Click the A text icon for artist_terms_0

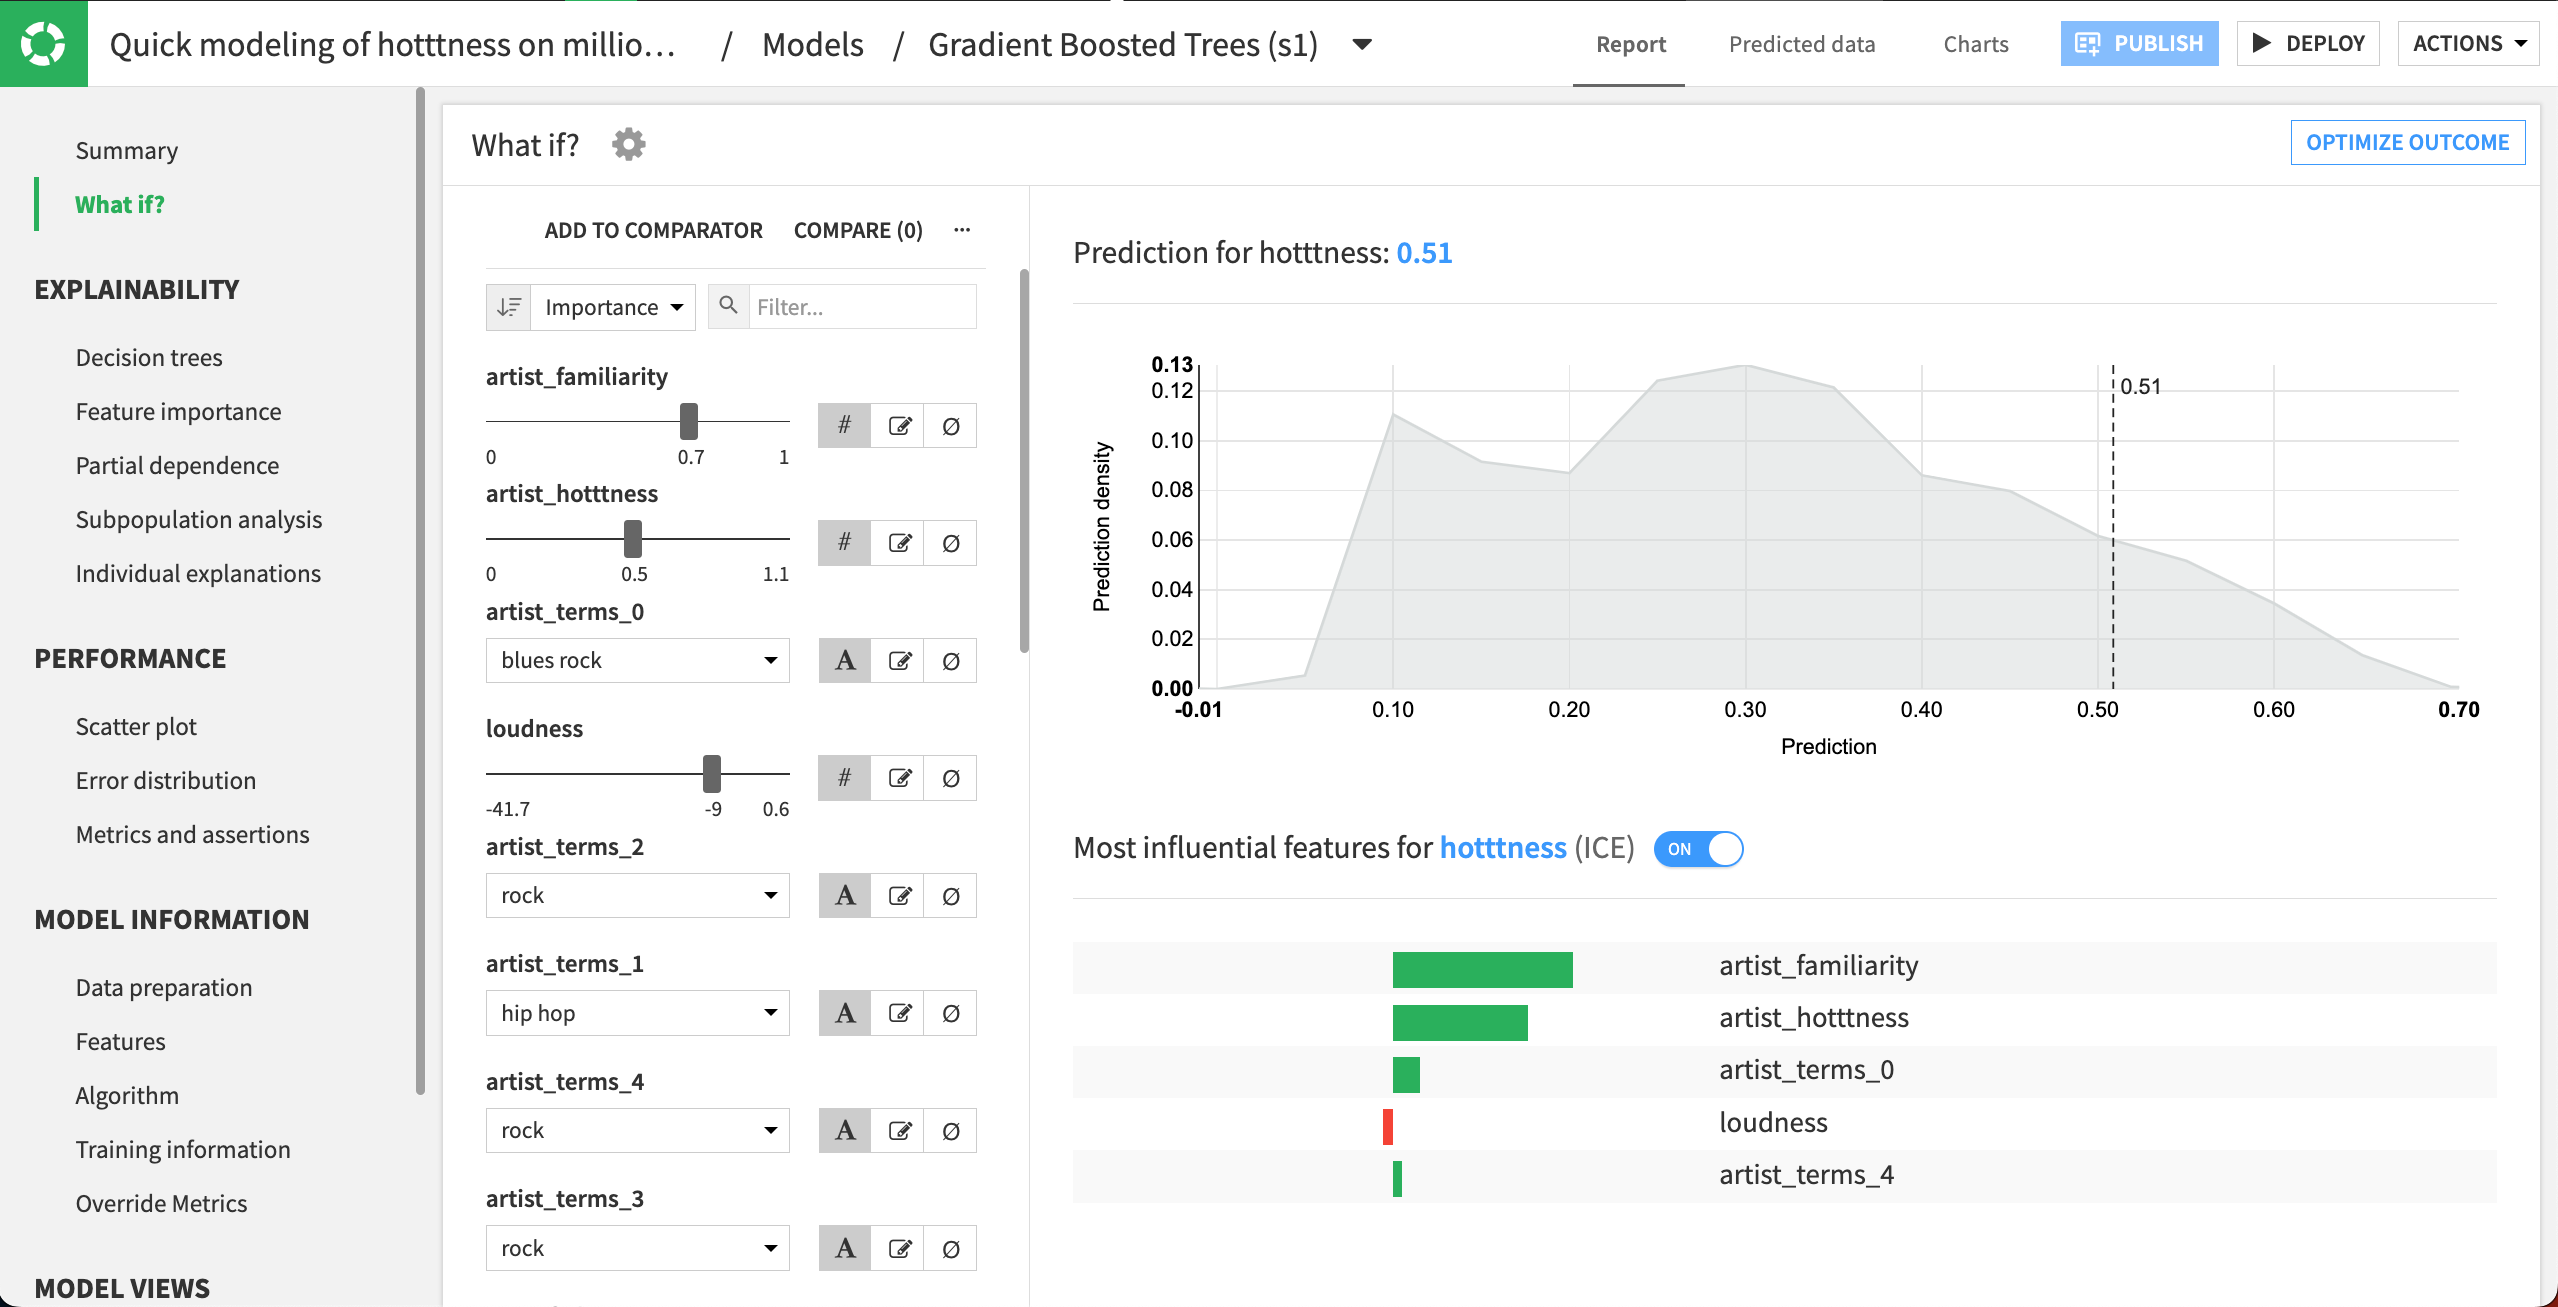click(x=844, y=660)
